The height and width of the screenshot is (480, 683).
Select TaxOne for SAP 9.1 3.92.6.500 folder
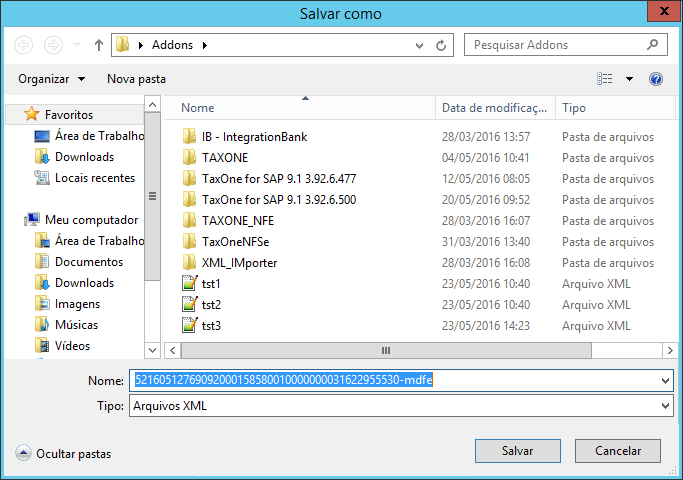[279, 199]
